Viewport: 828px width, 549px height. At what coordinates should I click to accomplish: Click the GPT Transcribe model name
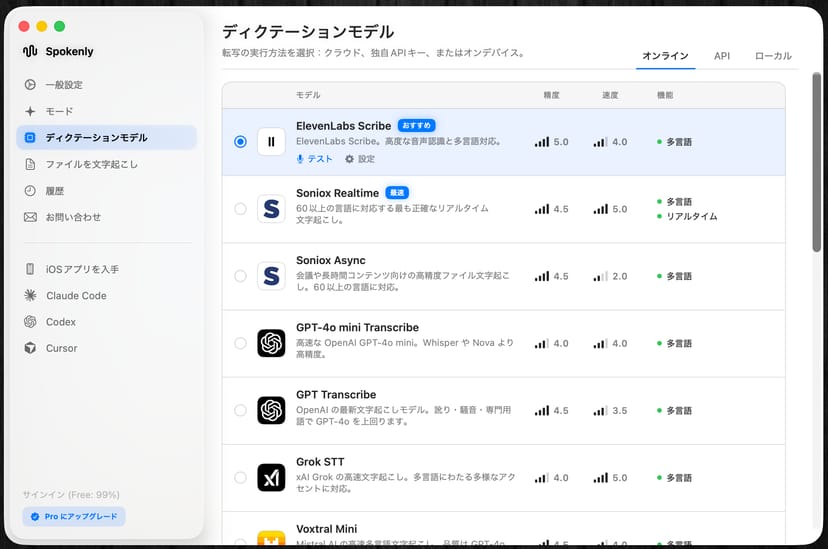(336, 395)
